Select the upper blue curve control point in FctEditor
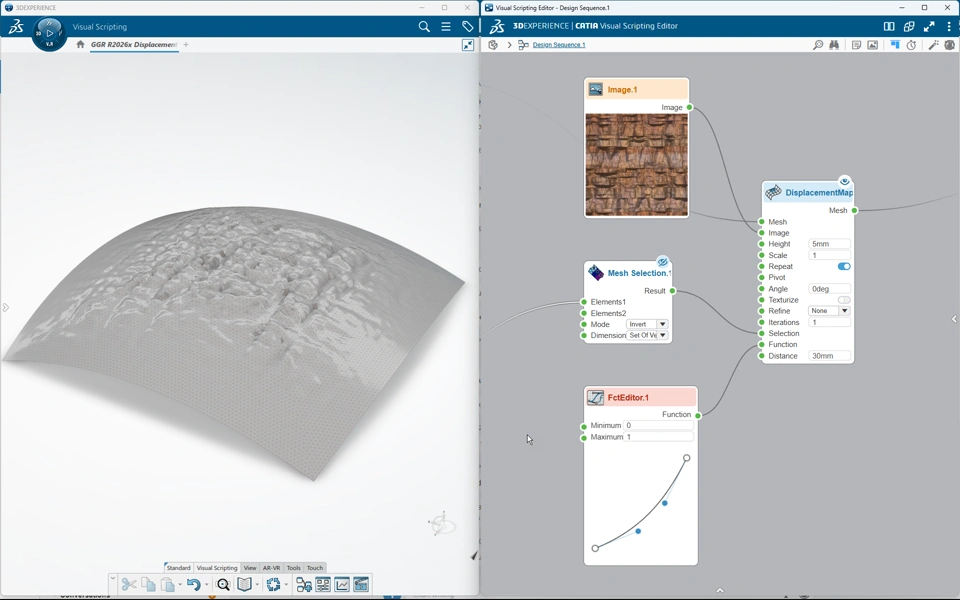The width and height of the screenshot is (960, 600). (665, 503)
